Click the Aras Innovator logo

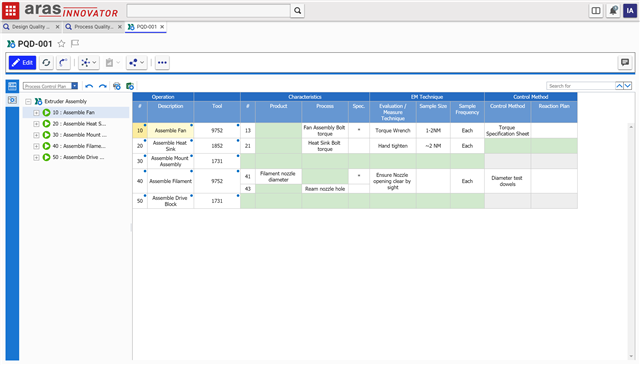point(71,11)
